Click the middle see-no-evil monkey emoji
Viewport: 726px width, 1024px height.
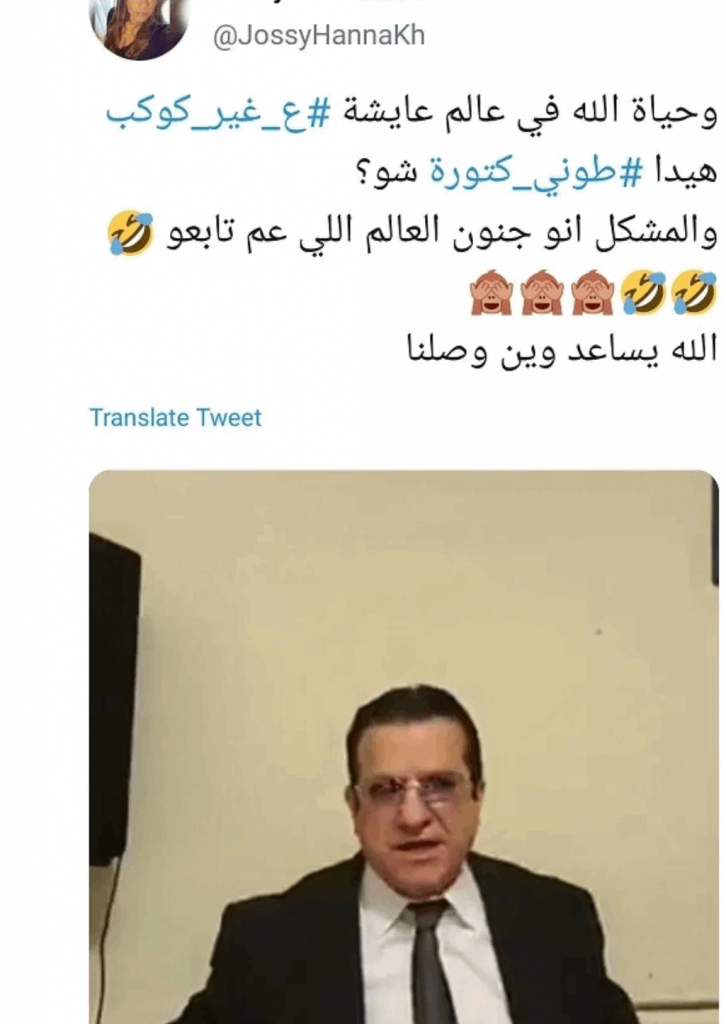542,292
